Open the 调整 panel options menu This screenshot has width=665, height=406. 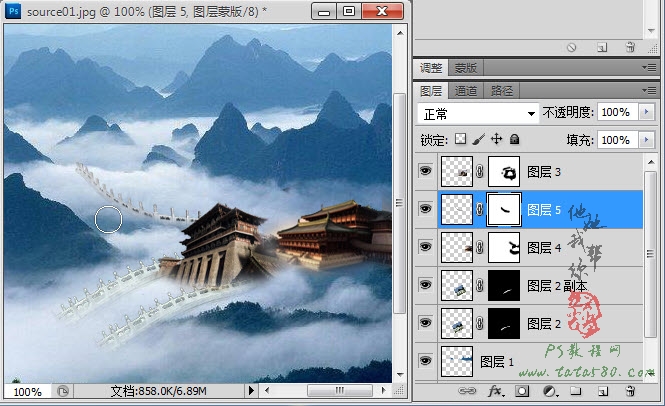tap(649, 67)
